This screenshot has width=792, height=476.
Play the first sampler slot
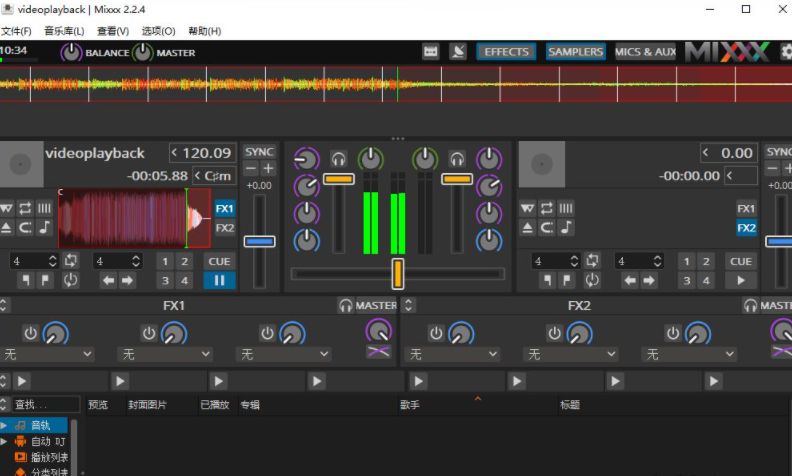[22, 381]
